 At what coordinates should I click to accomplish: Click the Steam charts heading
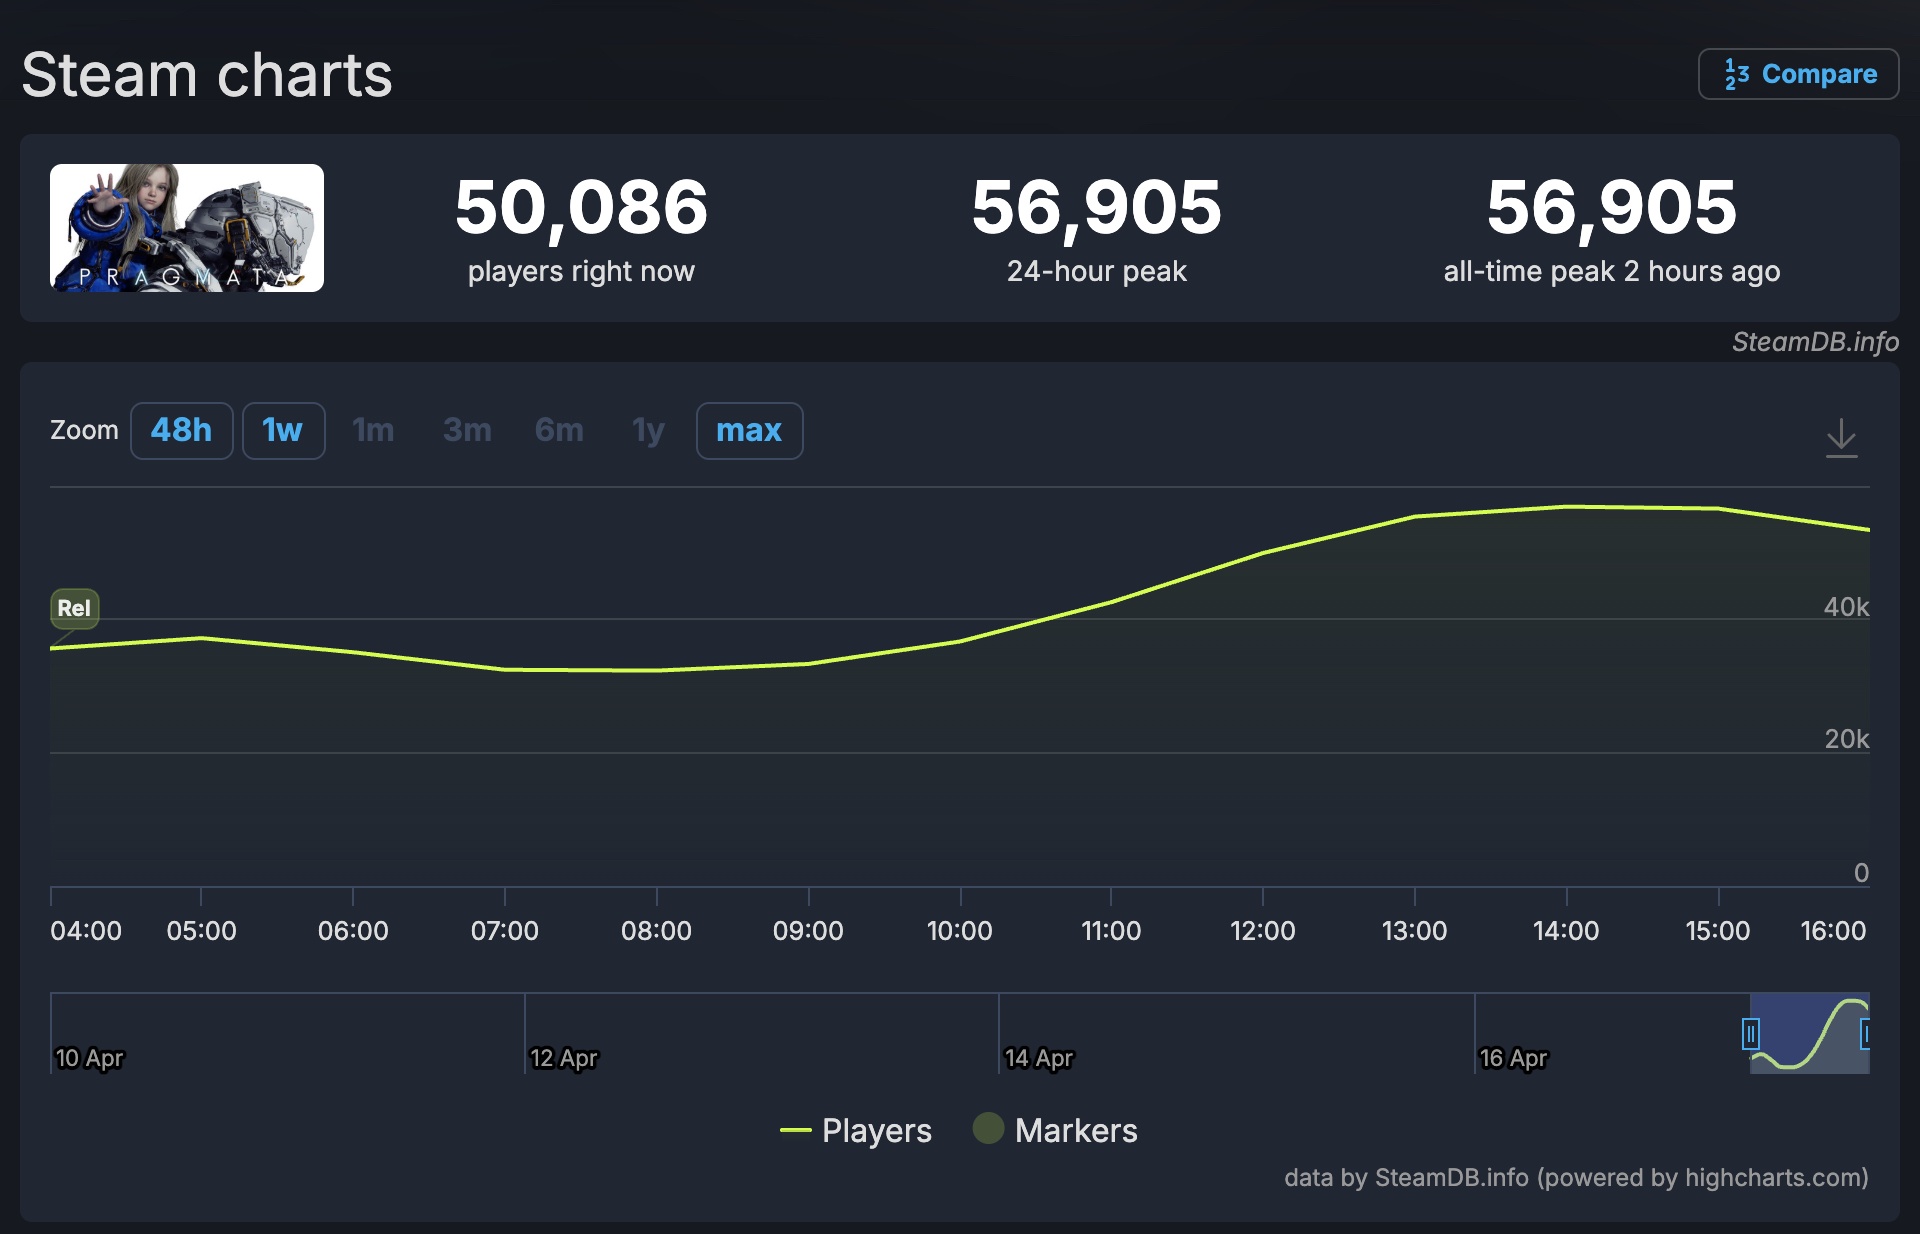pos(207,75)
